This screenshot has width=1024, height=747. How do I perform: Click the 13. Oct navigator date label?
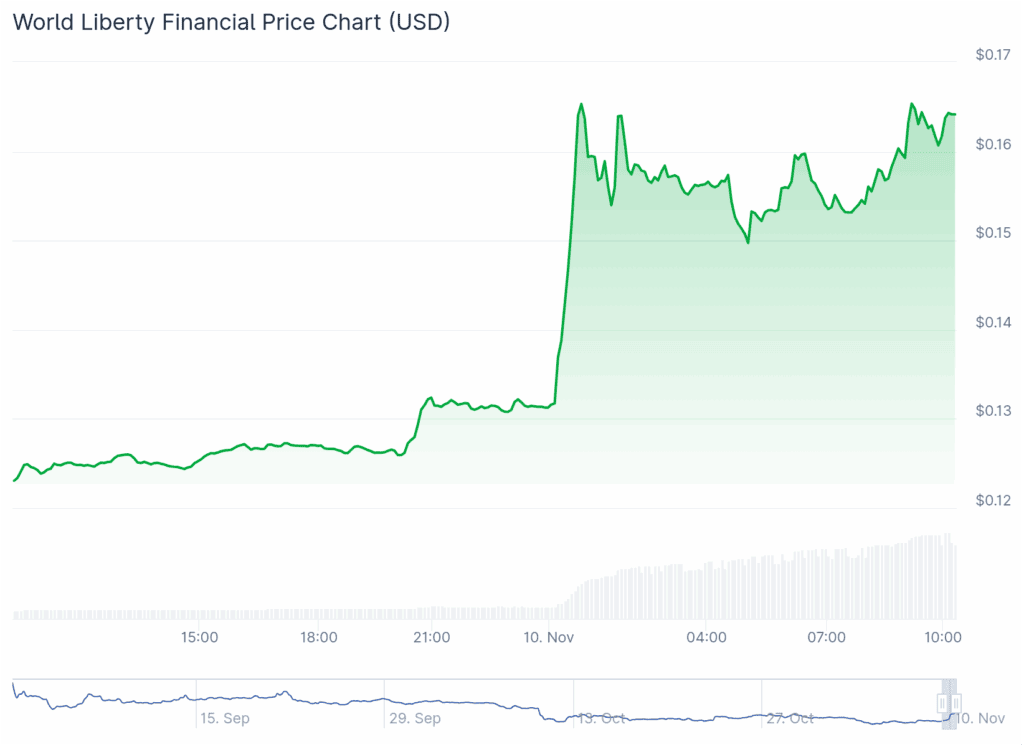point(603,718)
